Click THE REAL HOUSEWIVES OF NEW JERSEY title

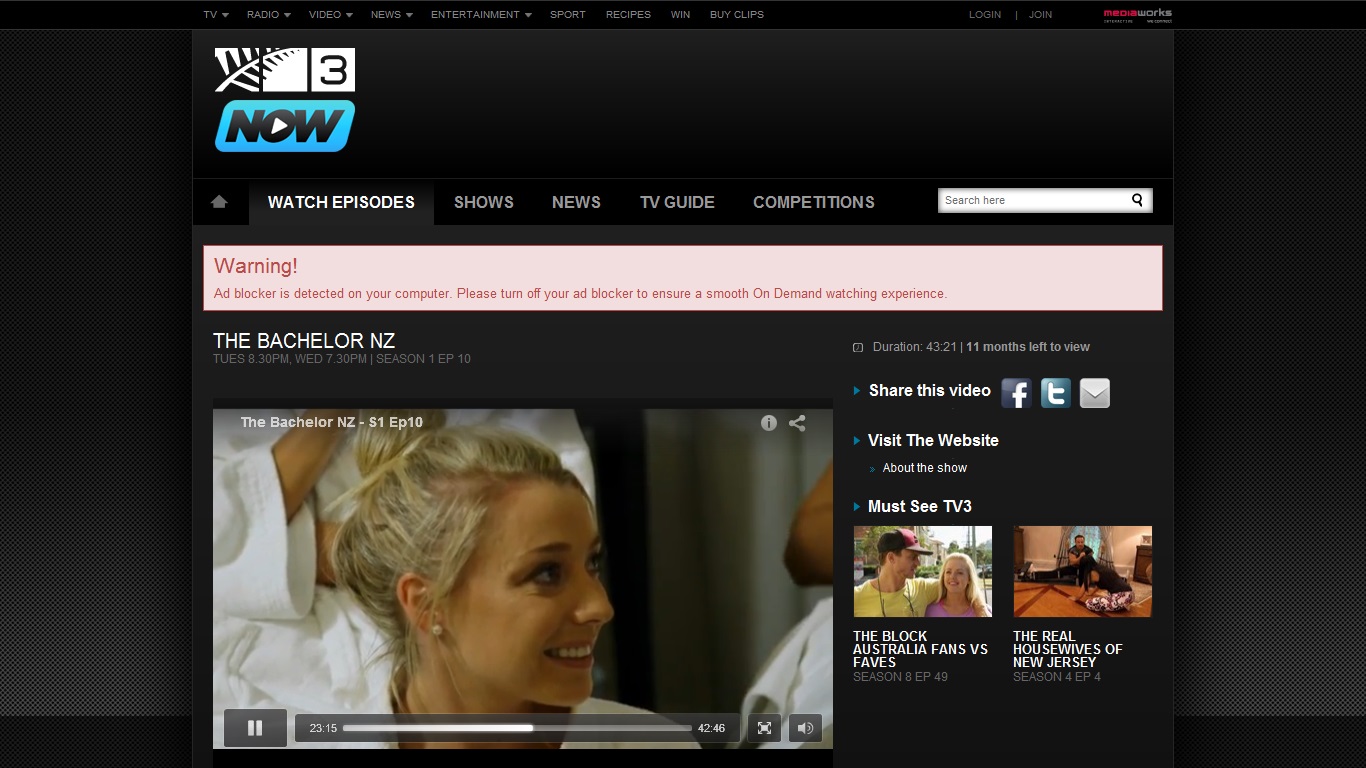pyautogui.click(x=1067, y=649)
